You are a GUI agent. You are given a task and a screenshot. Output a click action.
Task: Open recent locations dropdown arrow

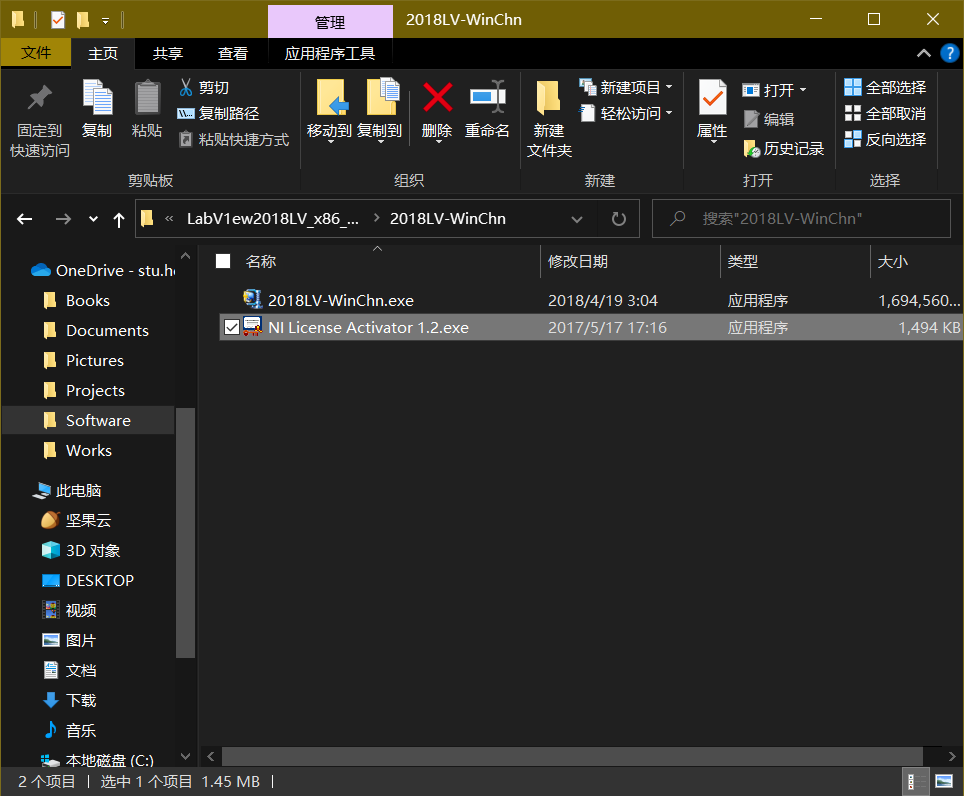93,219
